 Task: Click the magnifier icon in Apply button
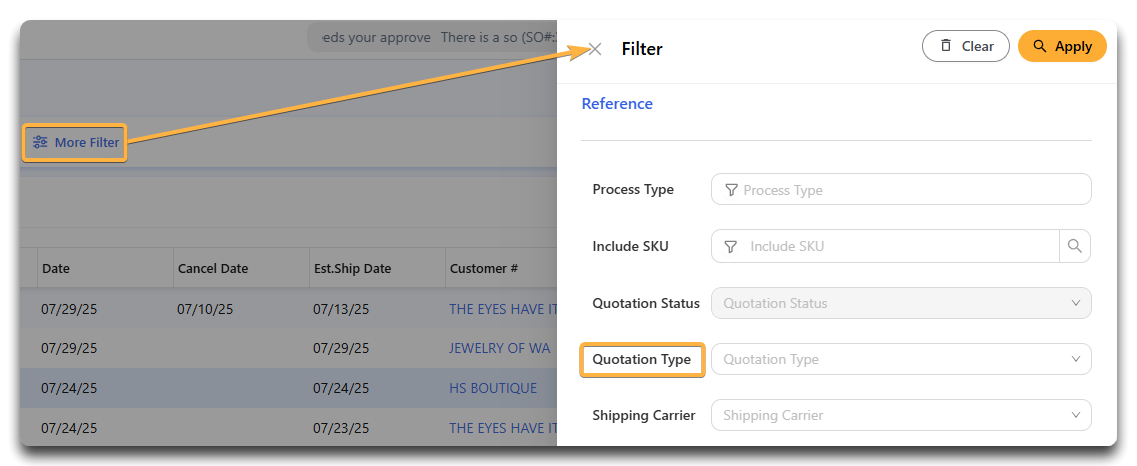click(1039, 46)
